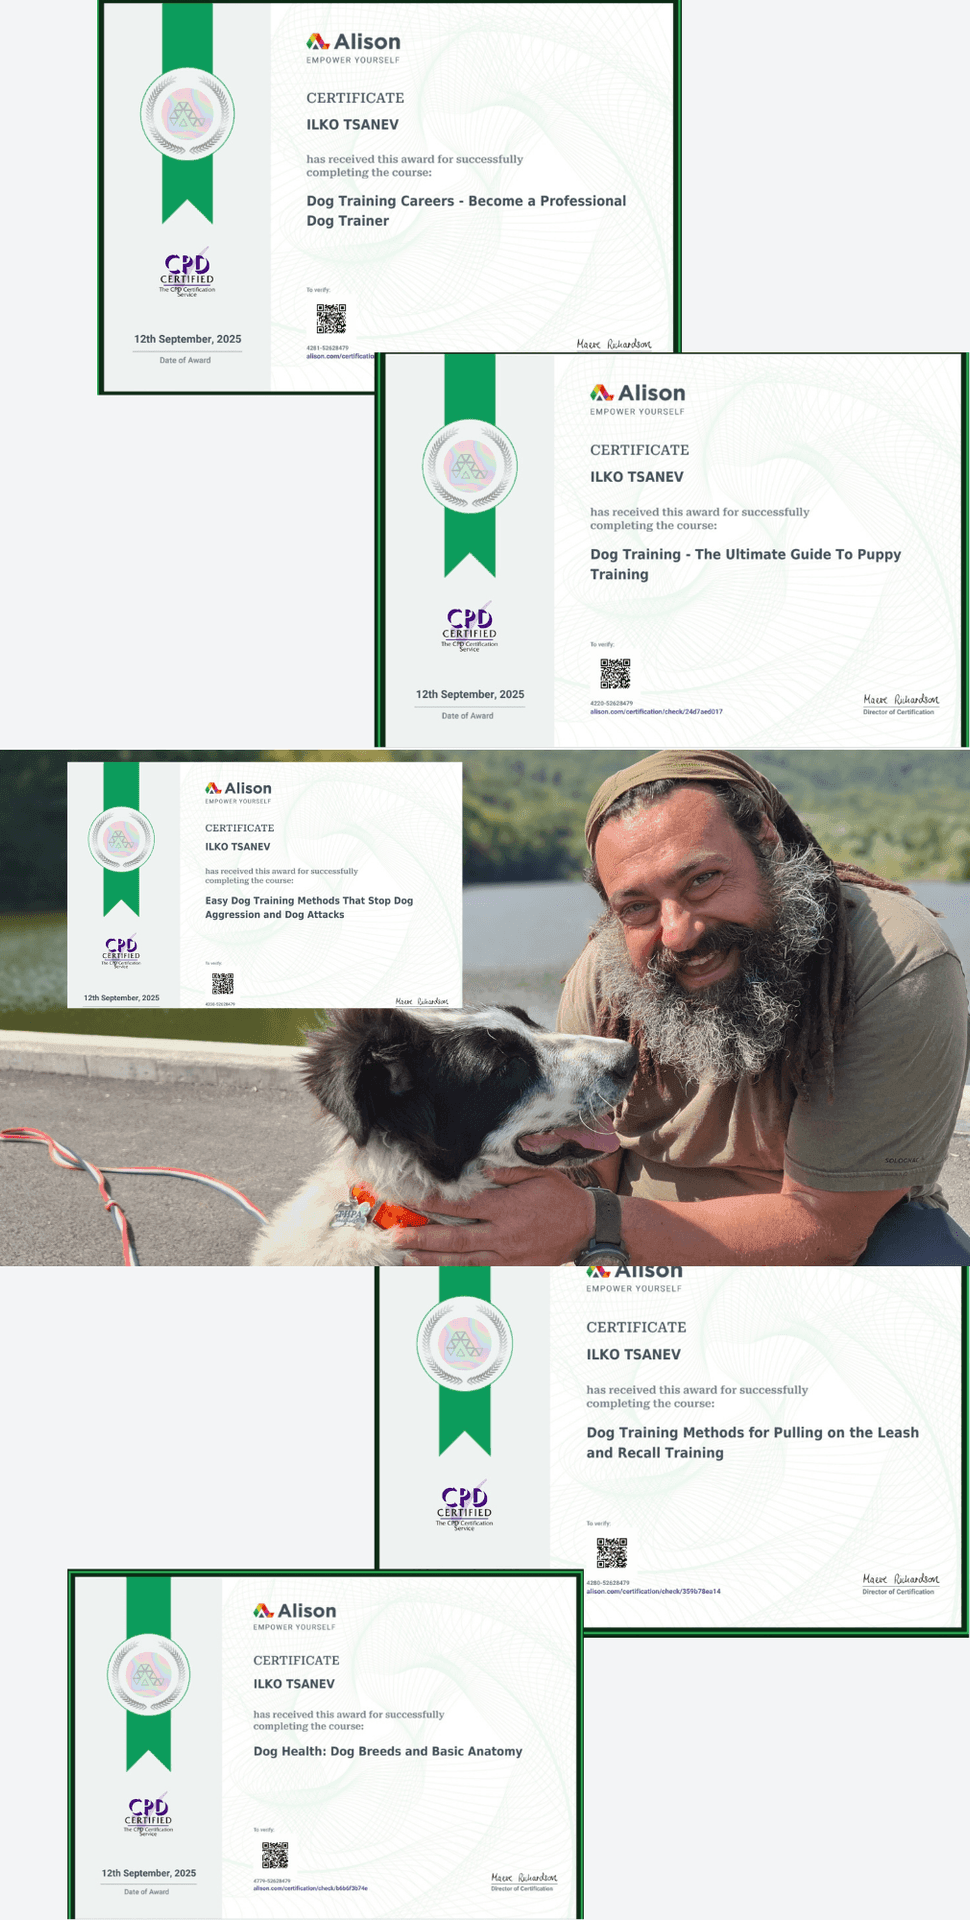Click the Easy Dog Training Methods course title
This screenshot has width=970, height=1920.
pyautogui.click(x=309, y=907)
